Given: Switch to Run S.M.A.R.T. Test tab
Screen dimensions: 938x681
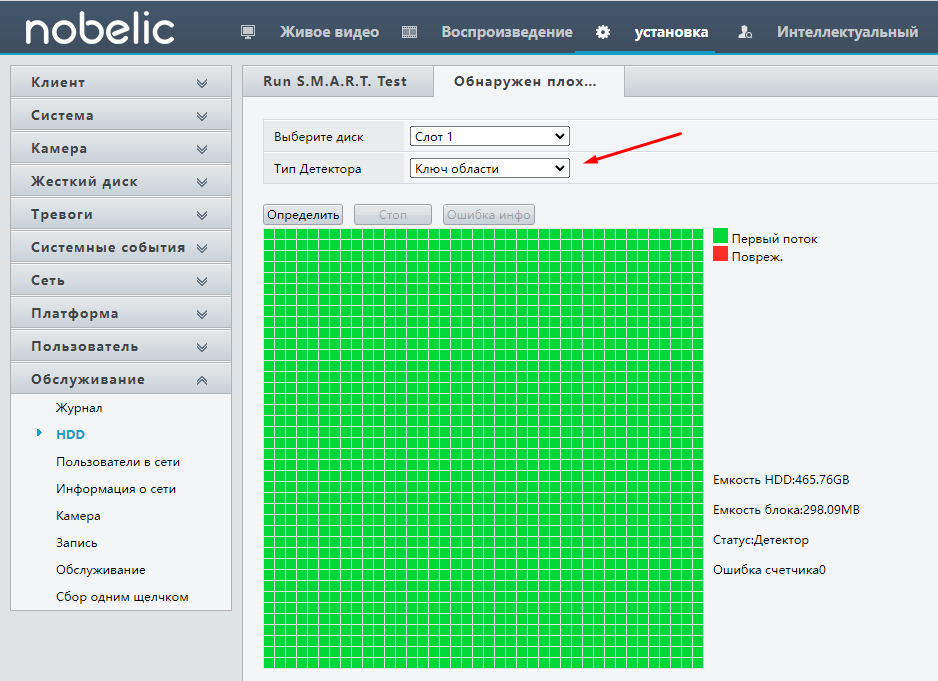Looking at the screenshot, I should pyautogui.click(x=338, y=81).
